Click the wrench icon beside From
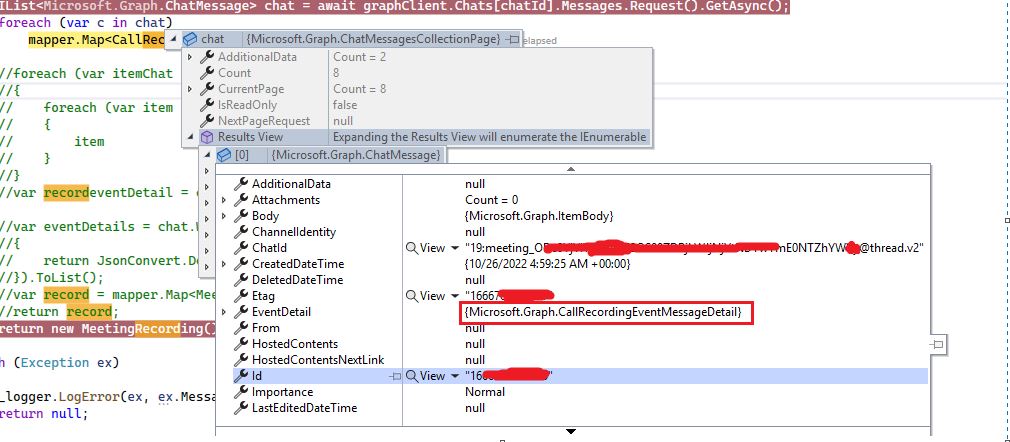This screenshot has height=442, width=1010. click(241, 328)
